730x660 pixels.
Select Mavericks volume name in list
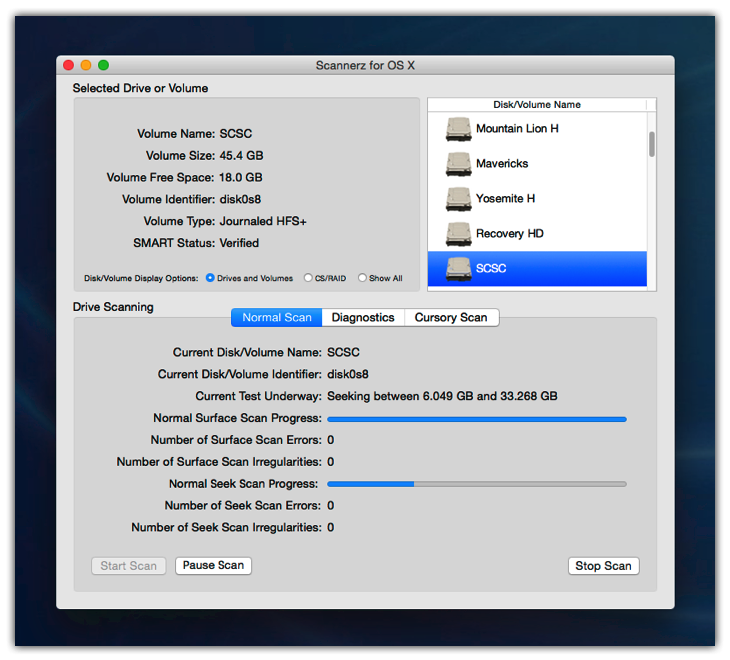pyautogui.click(x=502, y=164)
